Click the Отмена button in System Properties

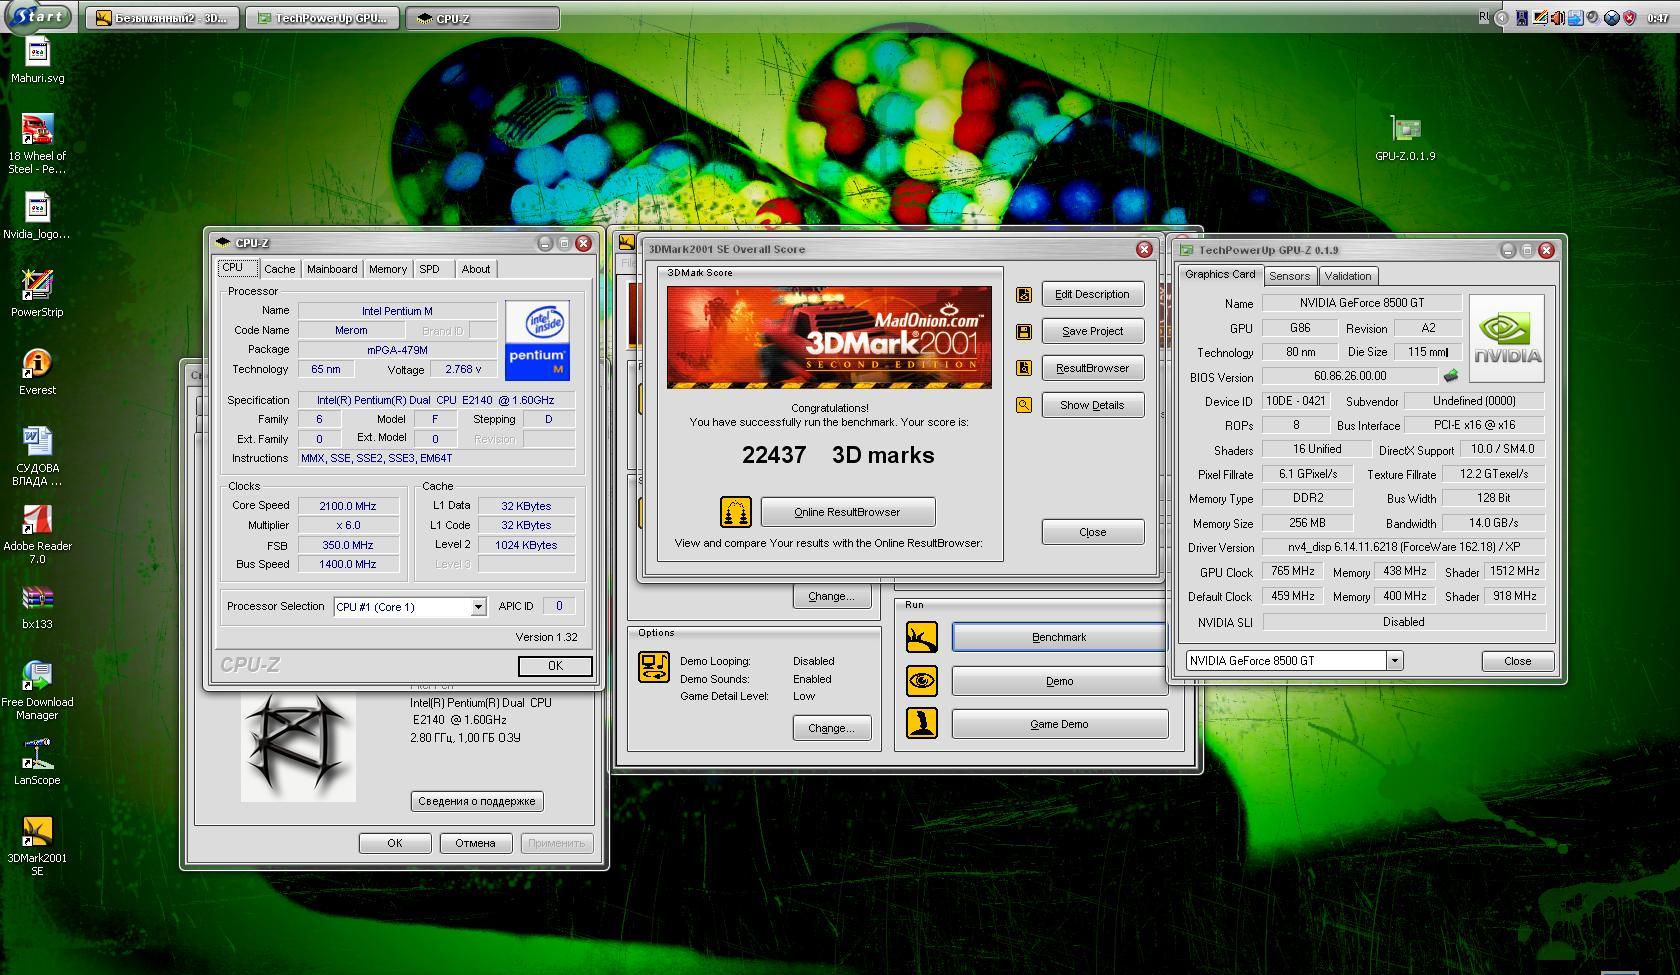point(475,843)
